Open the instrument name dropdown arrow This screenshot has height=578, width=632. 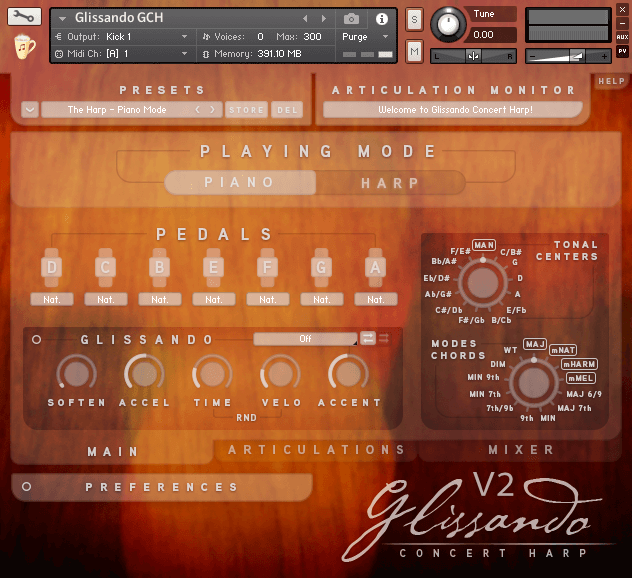click(62, 19)
